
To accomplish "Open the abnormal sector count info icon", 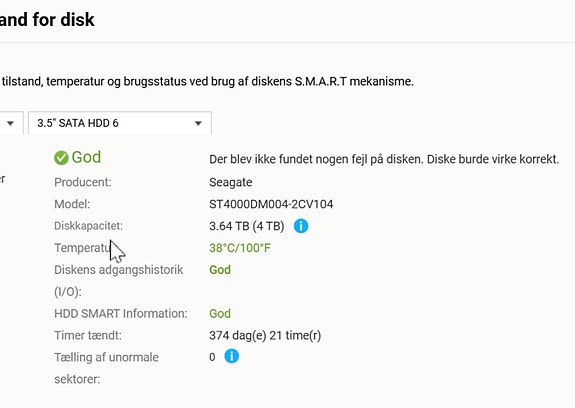I will (231, 356).
